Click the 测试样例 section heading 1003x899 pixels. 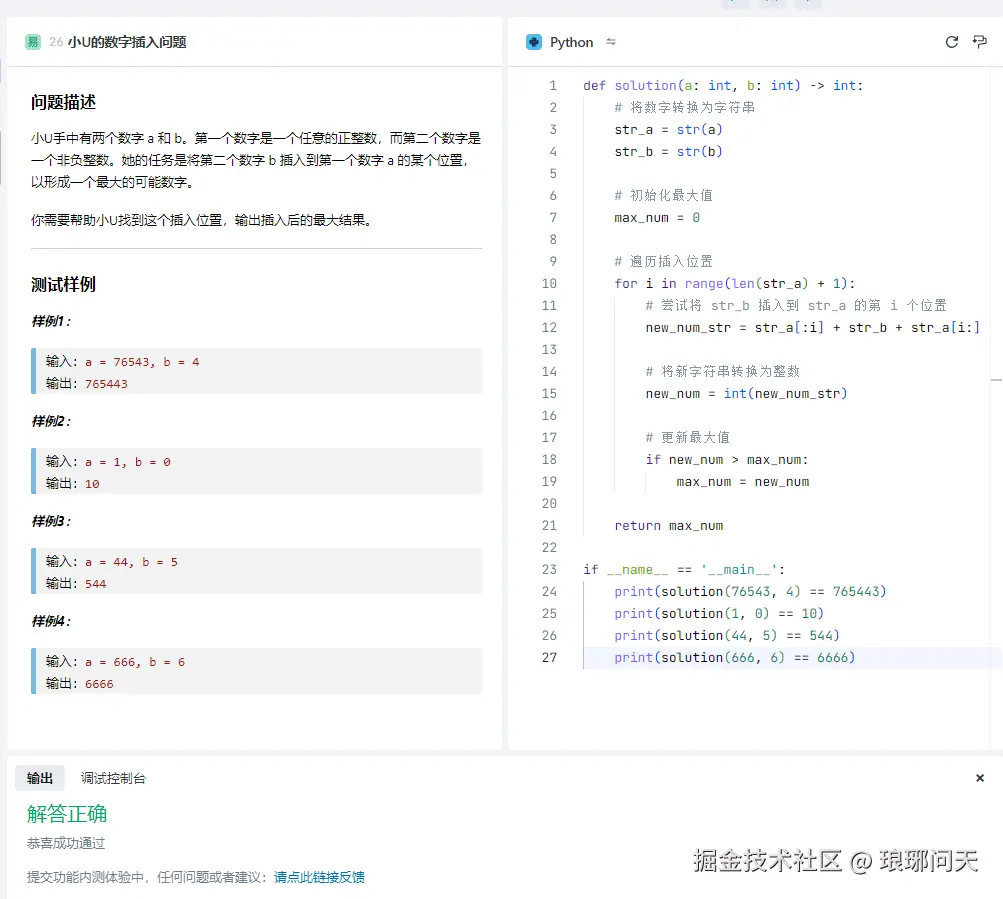coord(63,284)
